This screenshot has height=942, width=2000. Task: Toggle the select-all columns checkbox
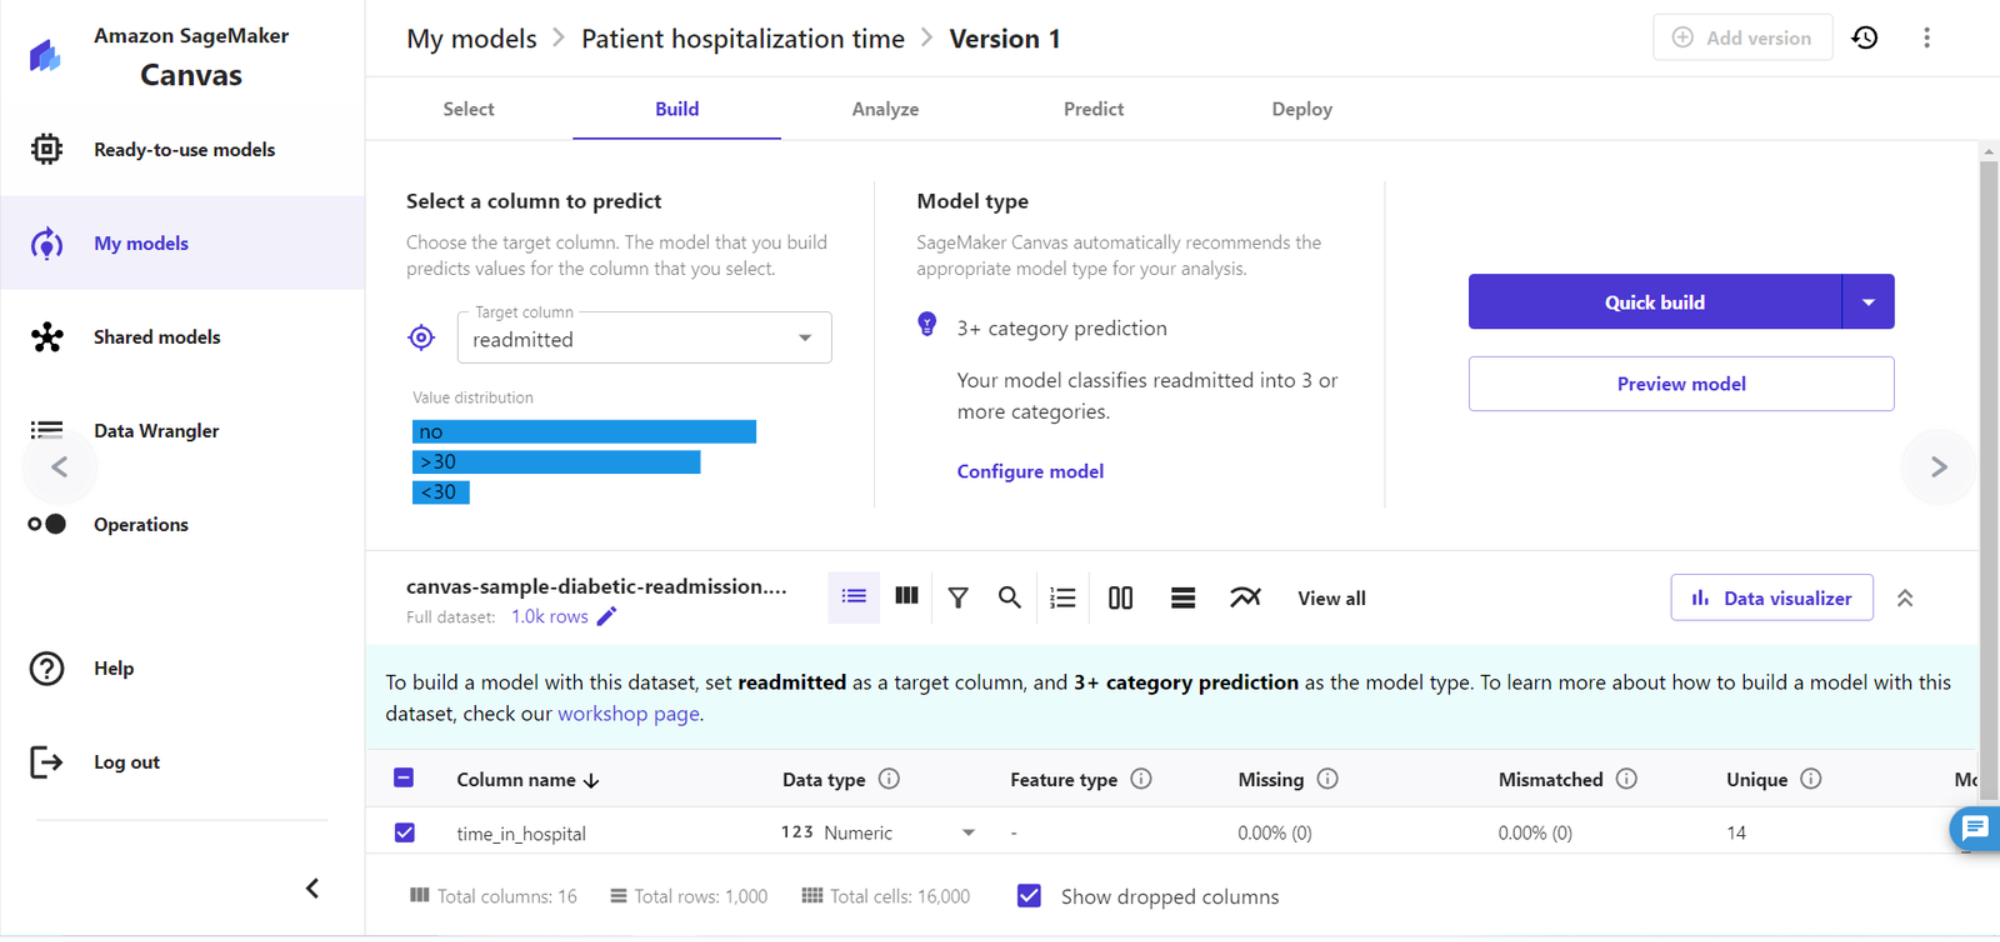coord(404,778)
